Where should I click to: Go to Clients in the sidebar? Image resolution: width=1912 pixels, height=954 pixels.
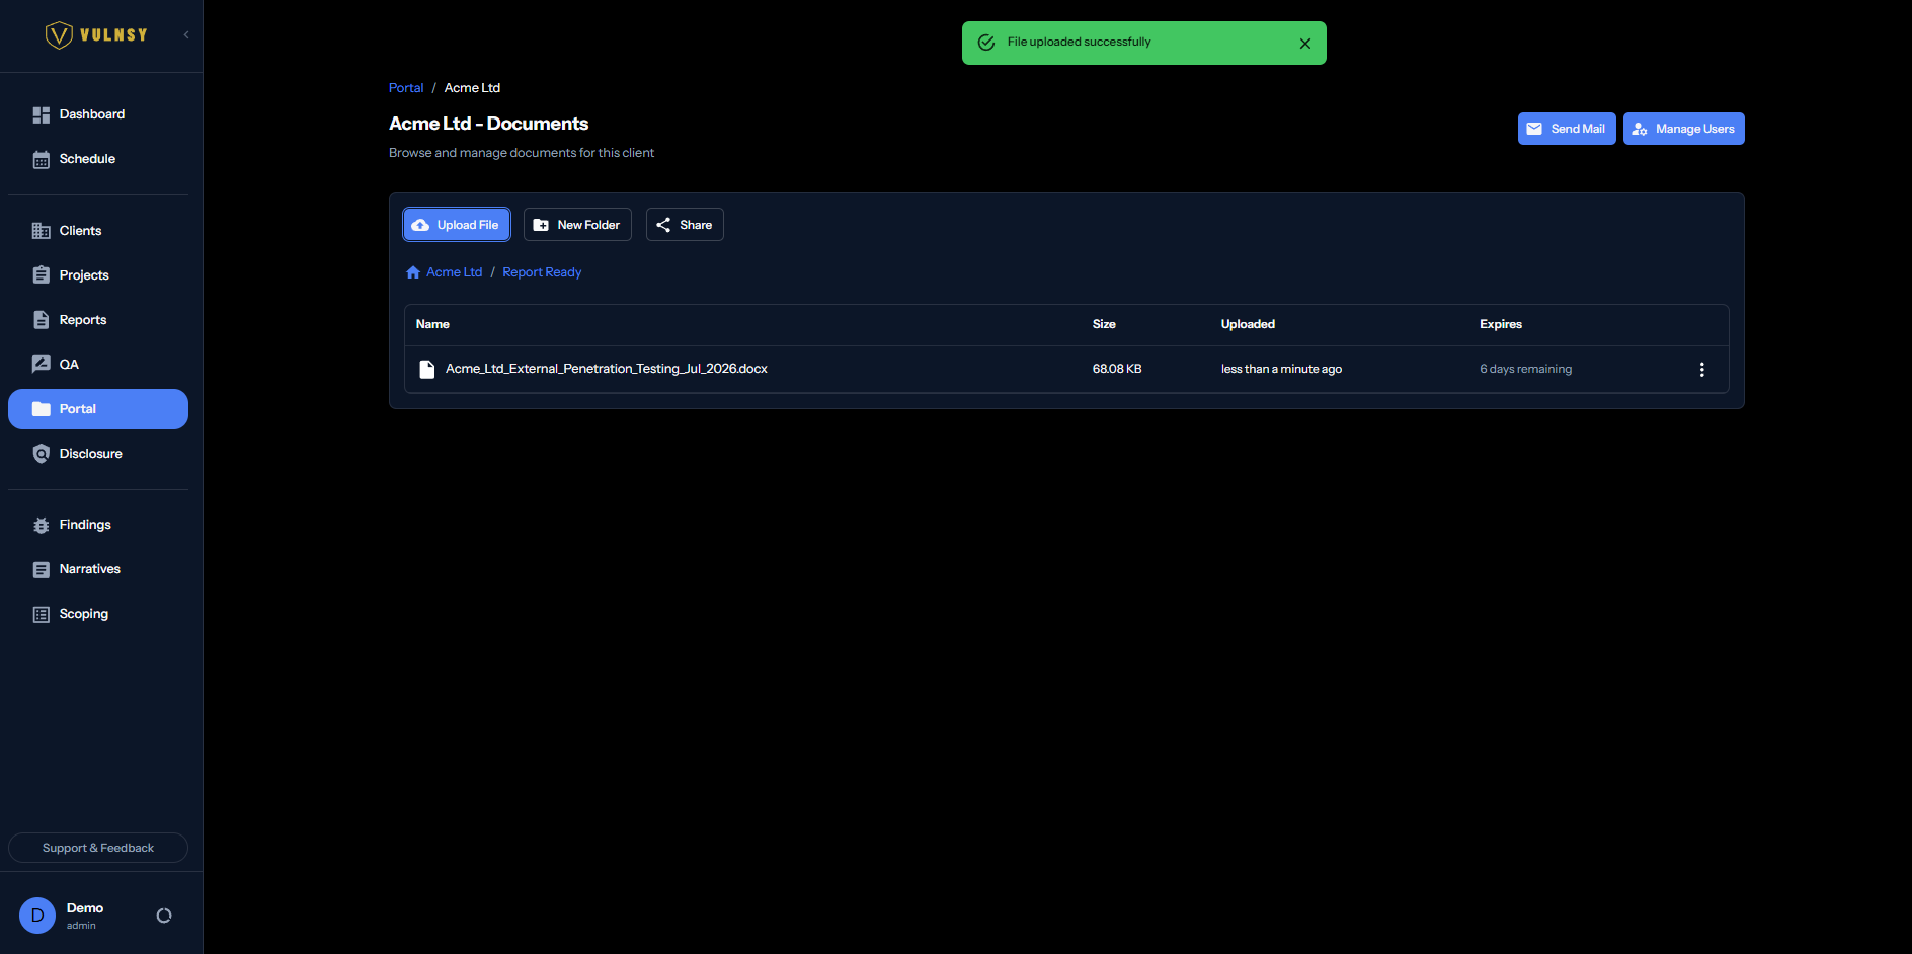coord(98,231)
